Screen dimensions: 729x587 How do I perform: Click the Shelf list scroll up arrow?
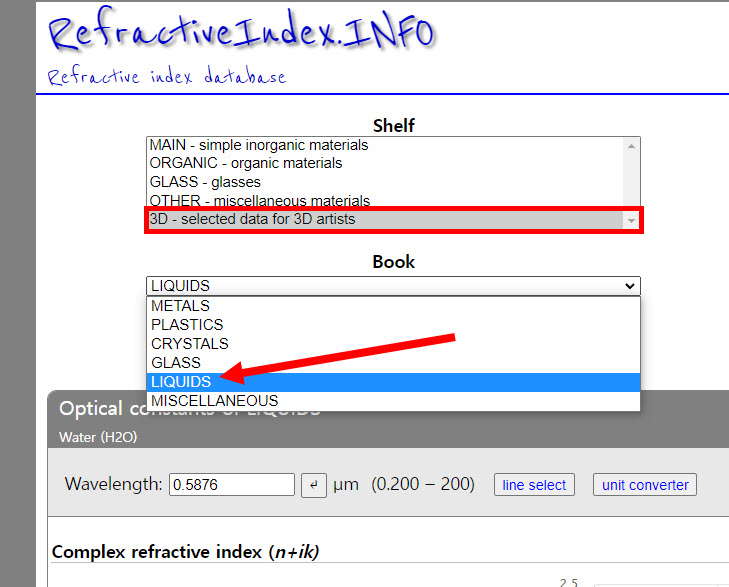click(631, 146)
